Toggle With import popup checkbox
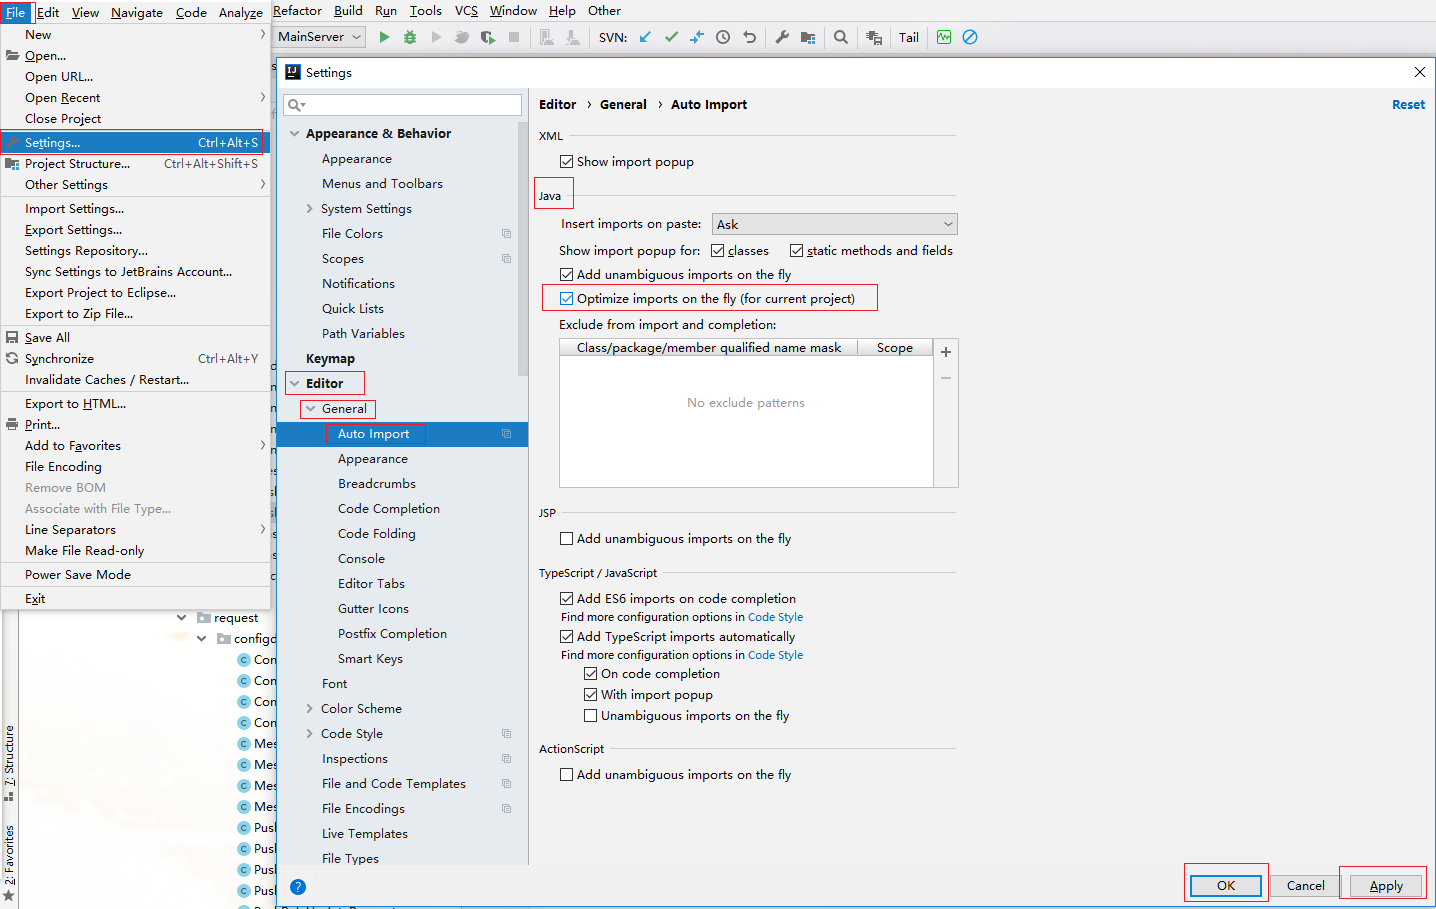This screenshot has height=909, width=1436. click(591, 695)
